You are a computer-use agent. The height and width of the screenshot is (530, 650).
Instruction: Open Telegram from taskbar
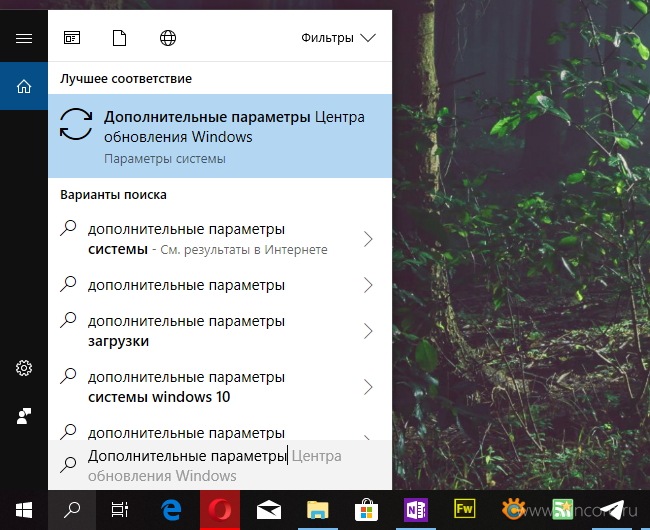(x=612, y=510)
